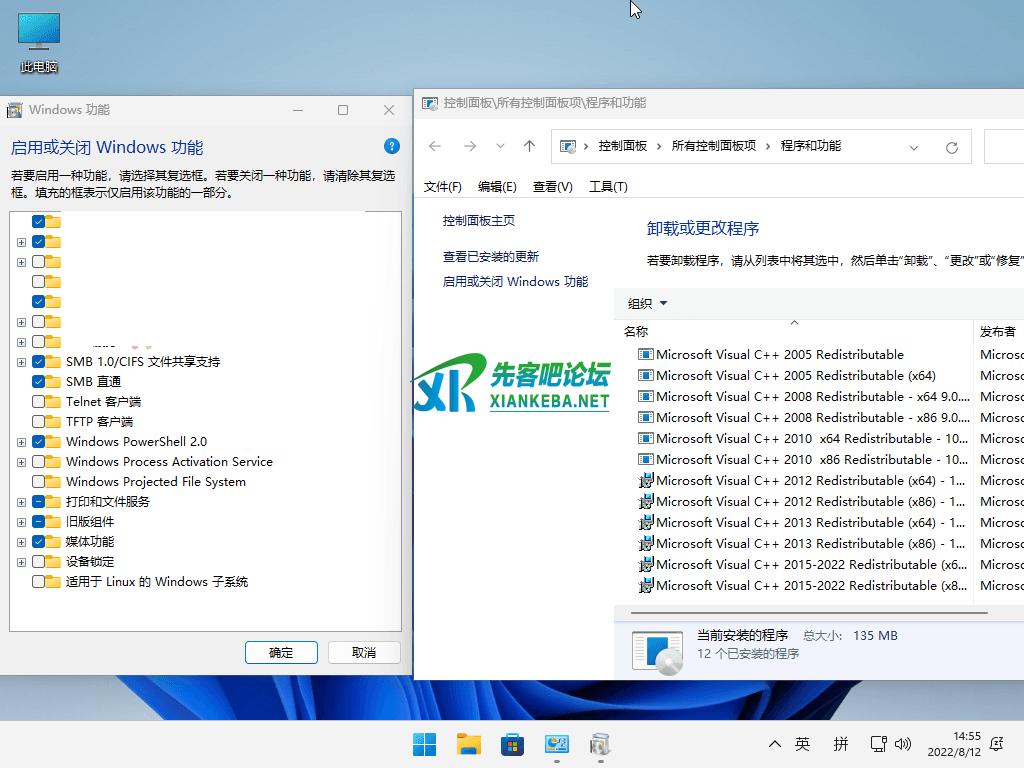
Task: Click the volume icon in system tray
Action: [903, 744]
